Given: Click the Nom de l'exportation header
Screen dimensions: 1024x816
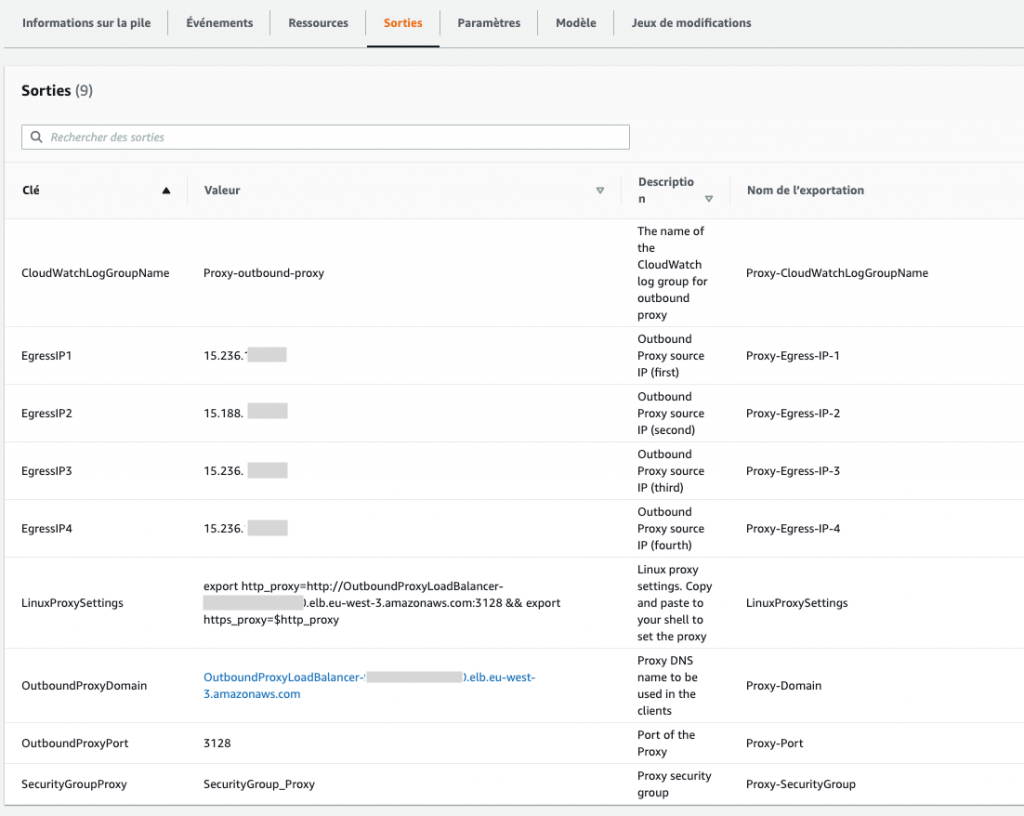Looking at the screenshot, I should click(805, 190).
